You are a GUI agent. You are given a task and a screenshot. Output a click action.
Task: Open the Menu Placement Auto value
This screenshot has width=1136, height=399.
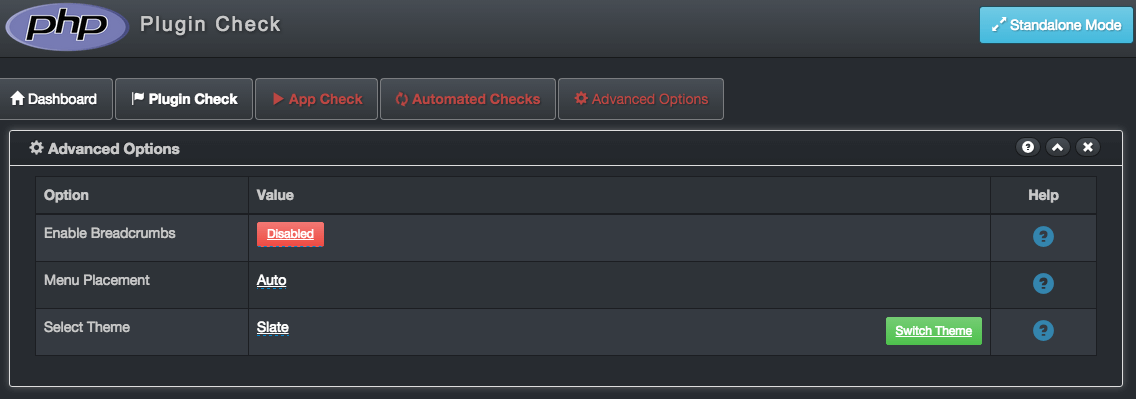coord(272,280)
